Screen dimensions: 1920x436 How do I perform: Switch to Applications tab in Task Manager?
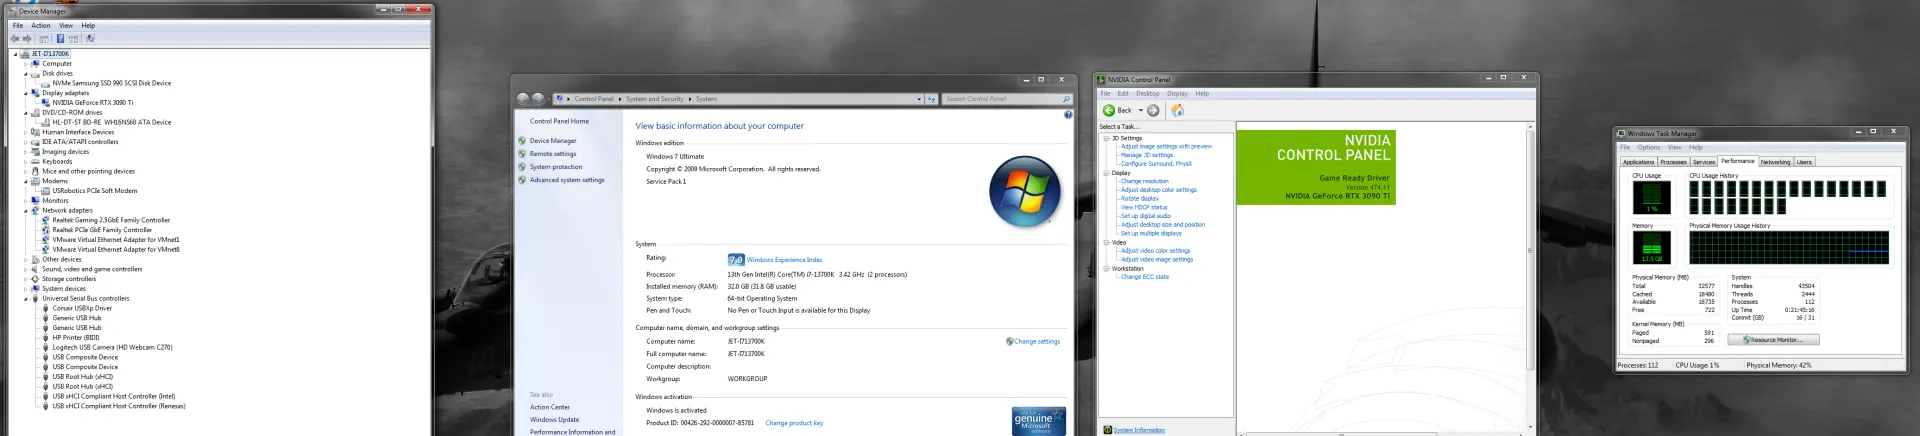[x=1638, y=162]
